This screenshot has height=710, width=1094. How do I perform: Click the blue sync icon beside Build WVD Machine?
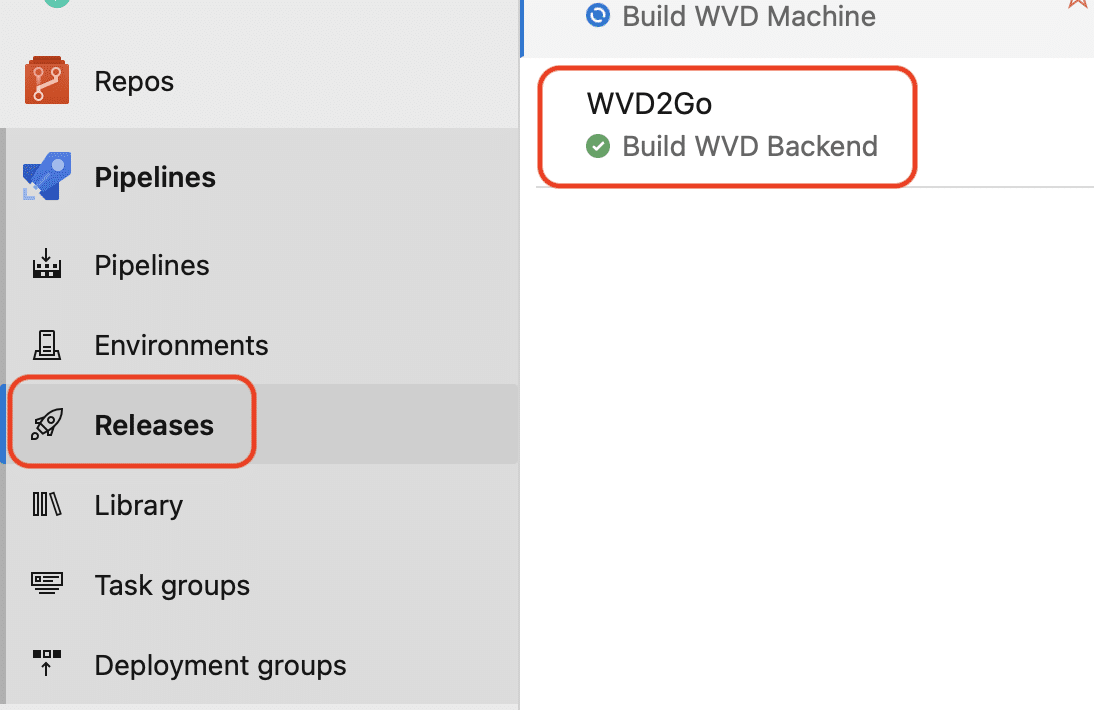(597, 15)
